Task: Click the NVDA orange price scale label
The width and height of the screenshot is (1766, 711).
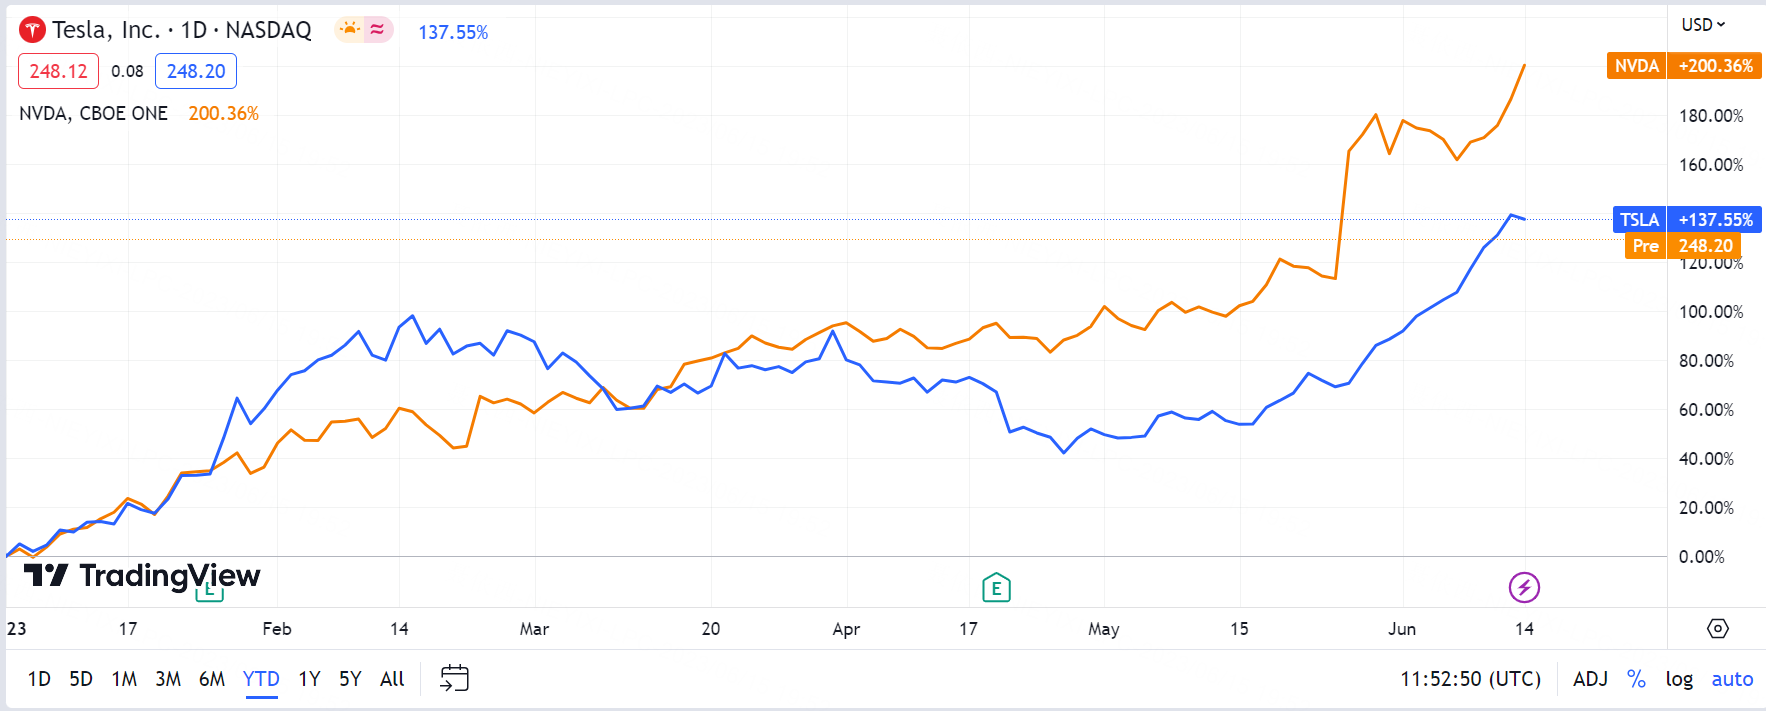Action: (x=1637, y=66)
